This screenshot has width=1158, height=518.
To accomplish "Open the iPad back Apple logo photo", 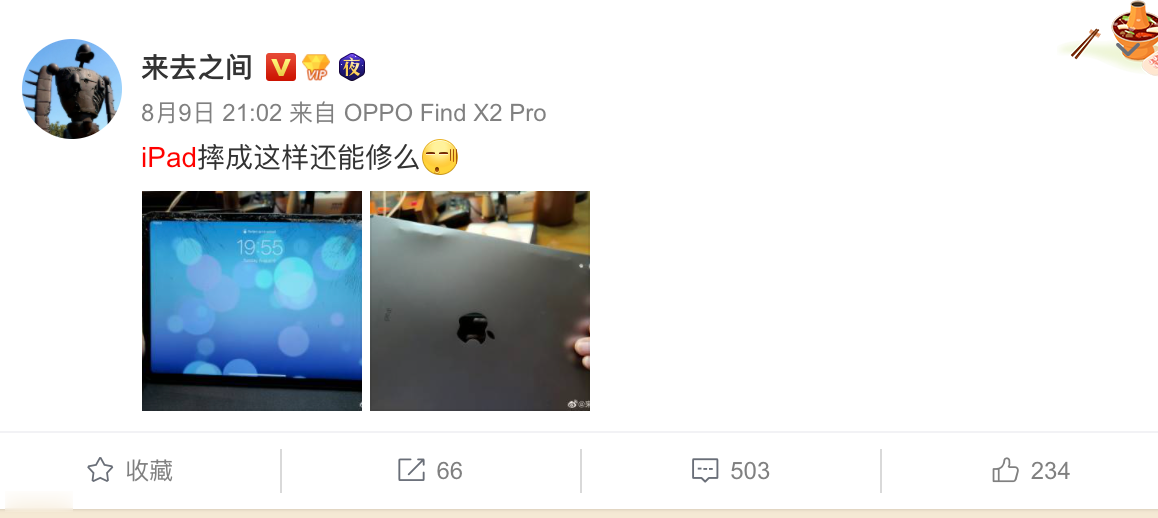I will (x=480, y=301).
